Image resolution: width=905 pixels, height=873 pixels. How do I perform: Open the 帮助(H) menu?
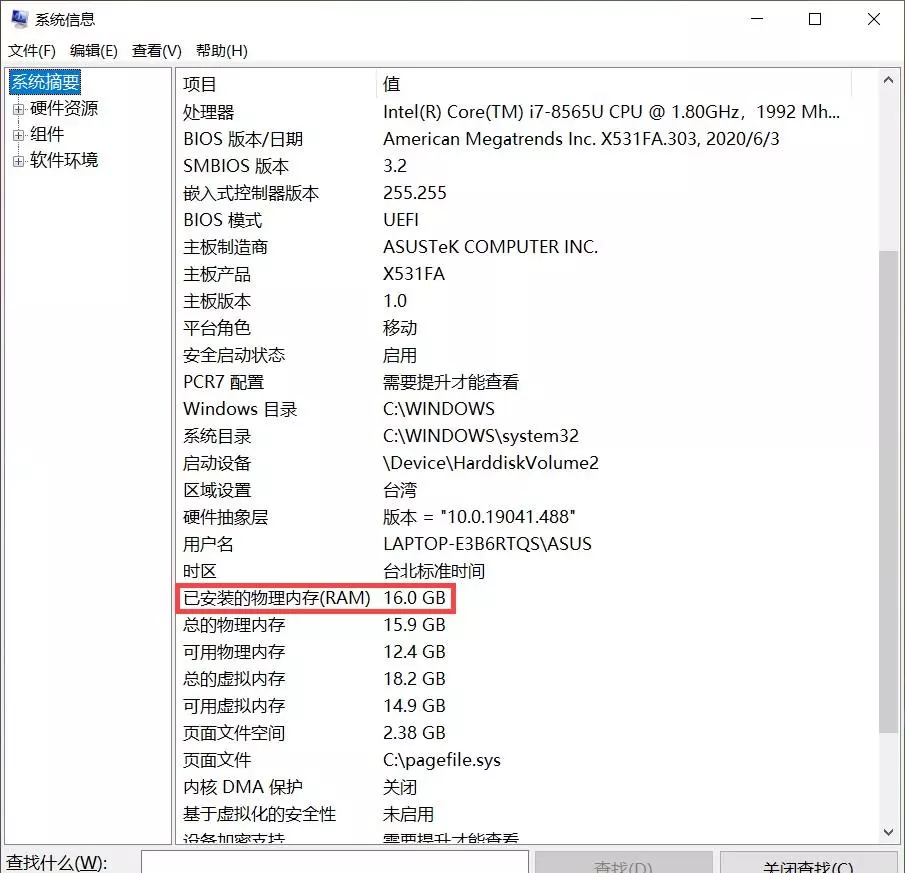click(222, 51)
